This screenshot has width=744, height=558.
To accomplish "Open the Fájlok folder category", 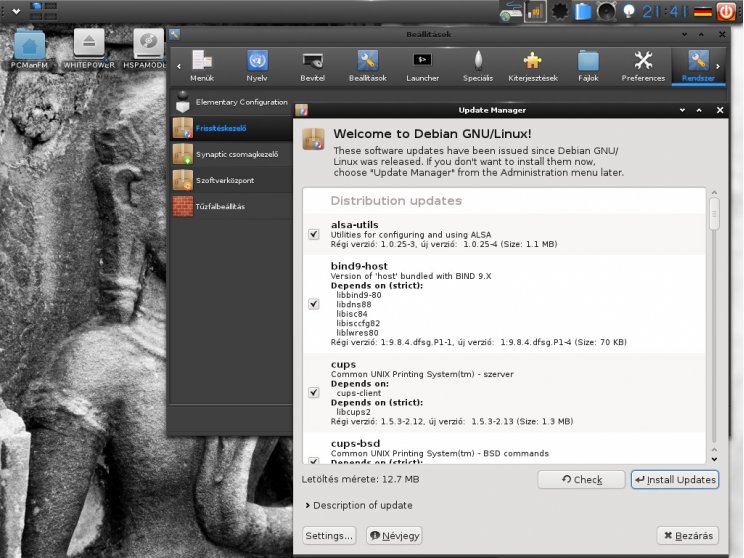I will coord(588,66).
